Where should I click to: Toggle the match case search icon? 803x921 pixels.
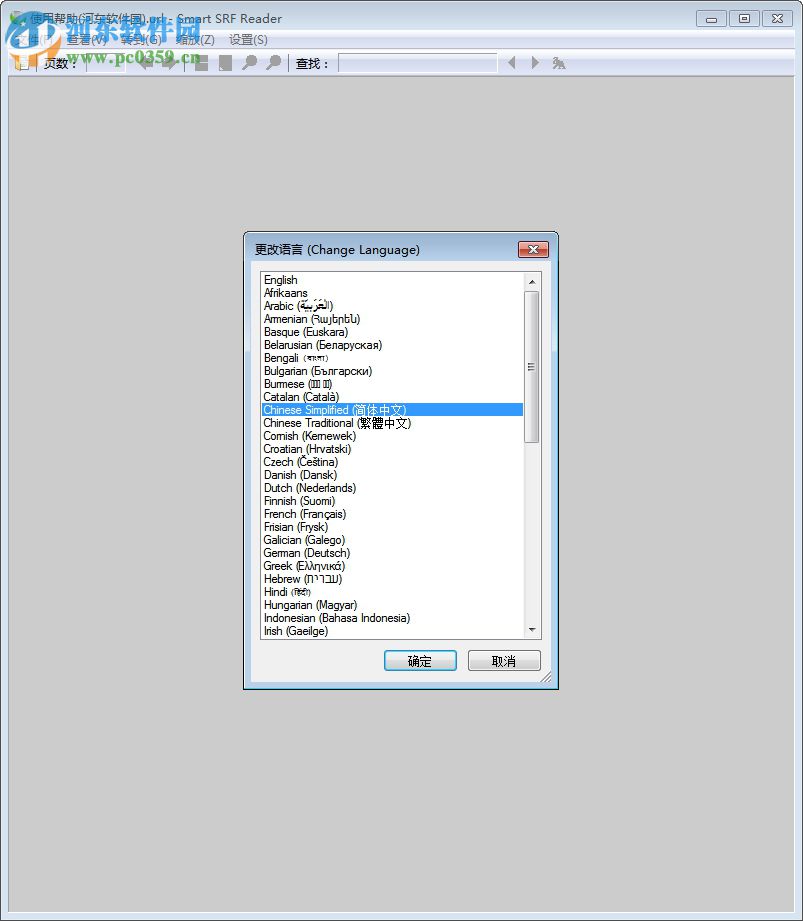coord(560,62)
